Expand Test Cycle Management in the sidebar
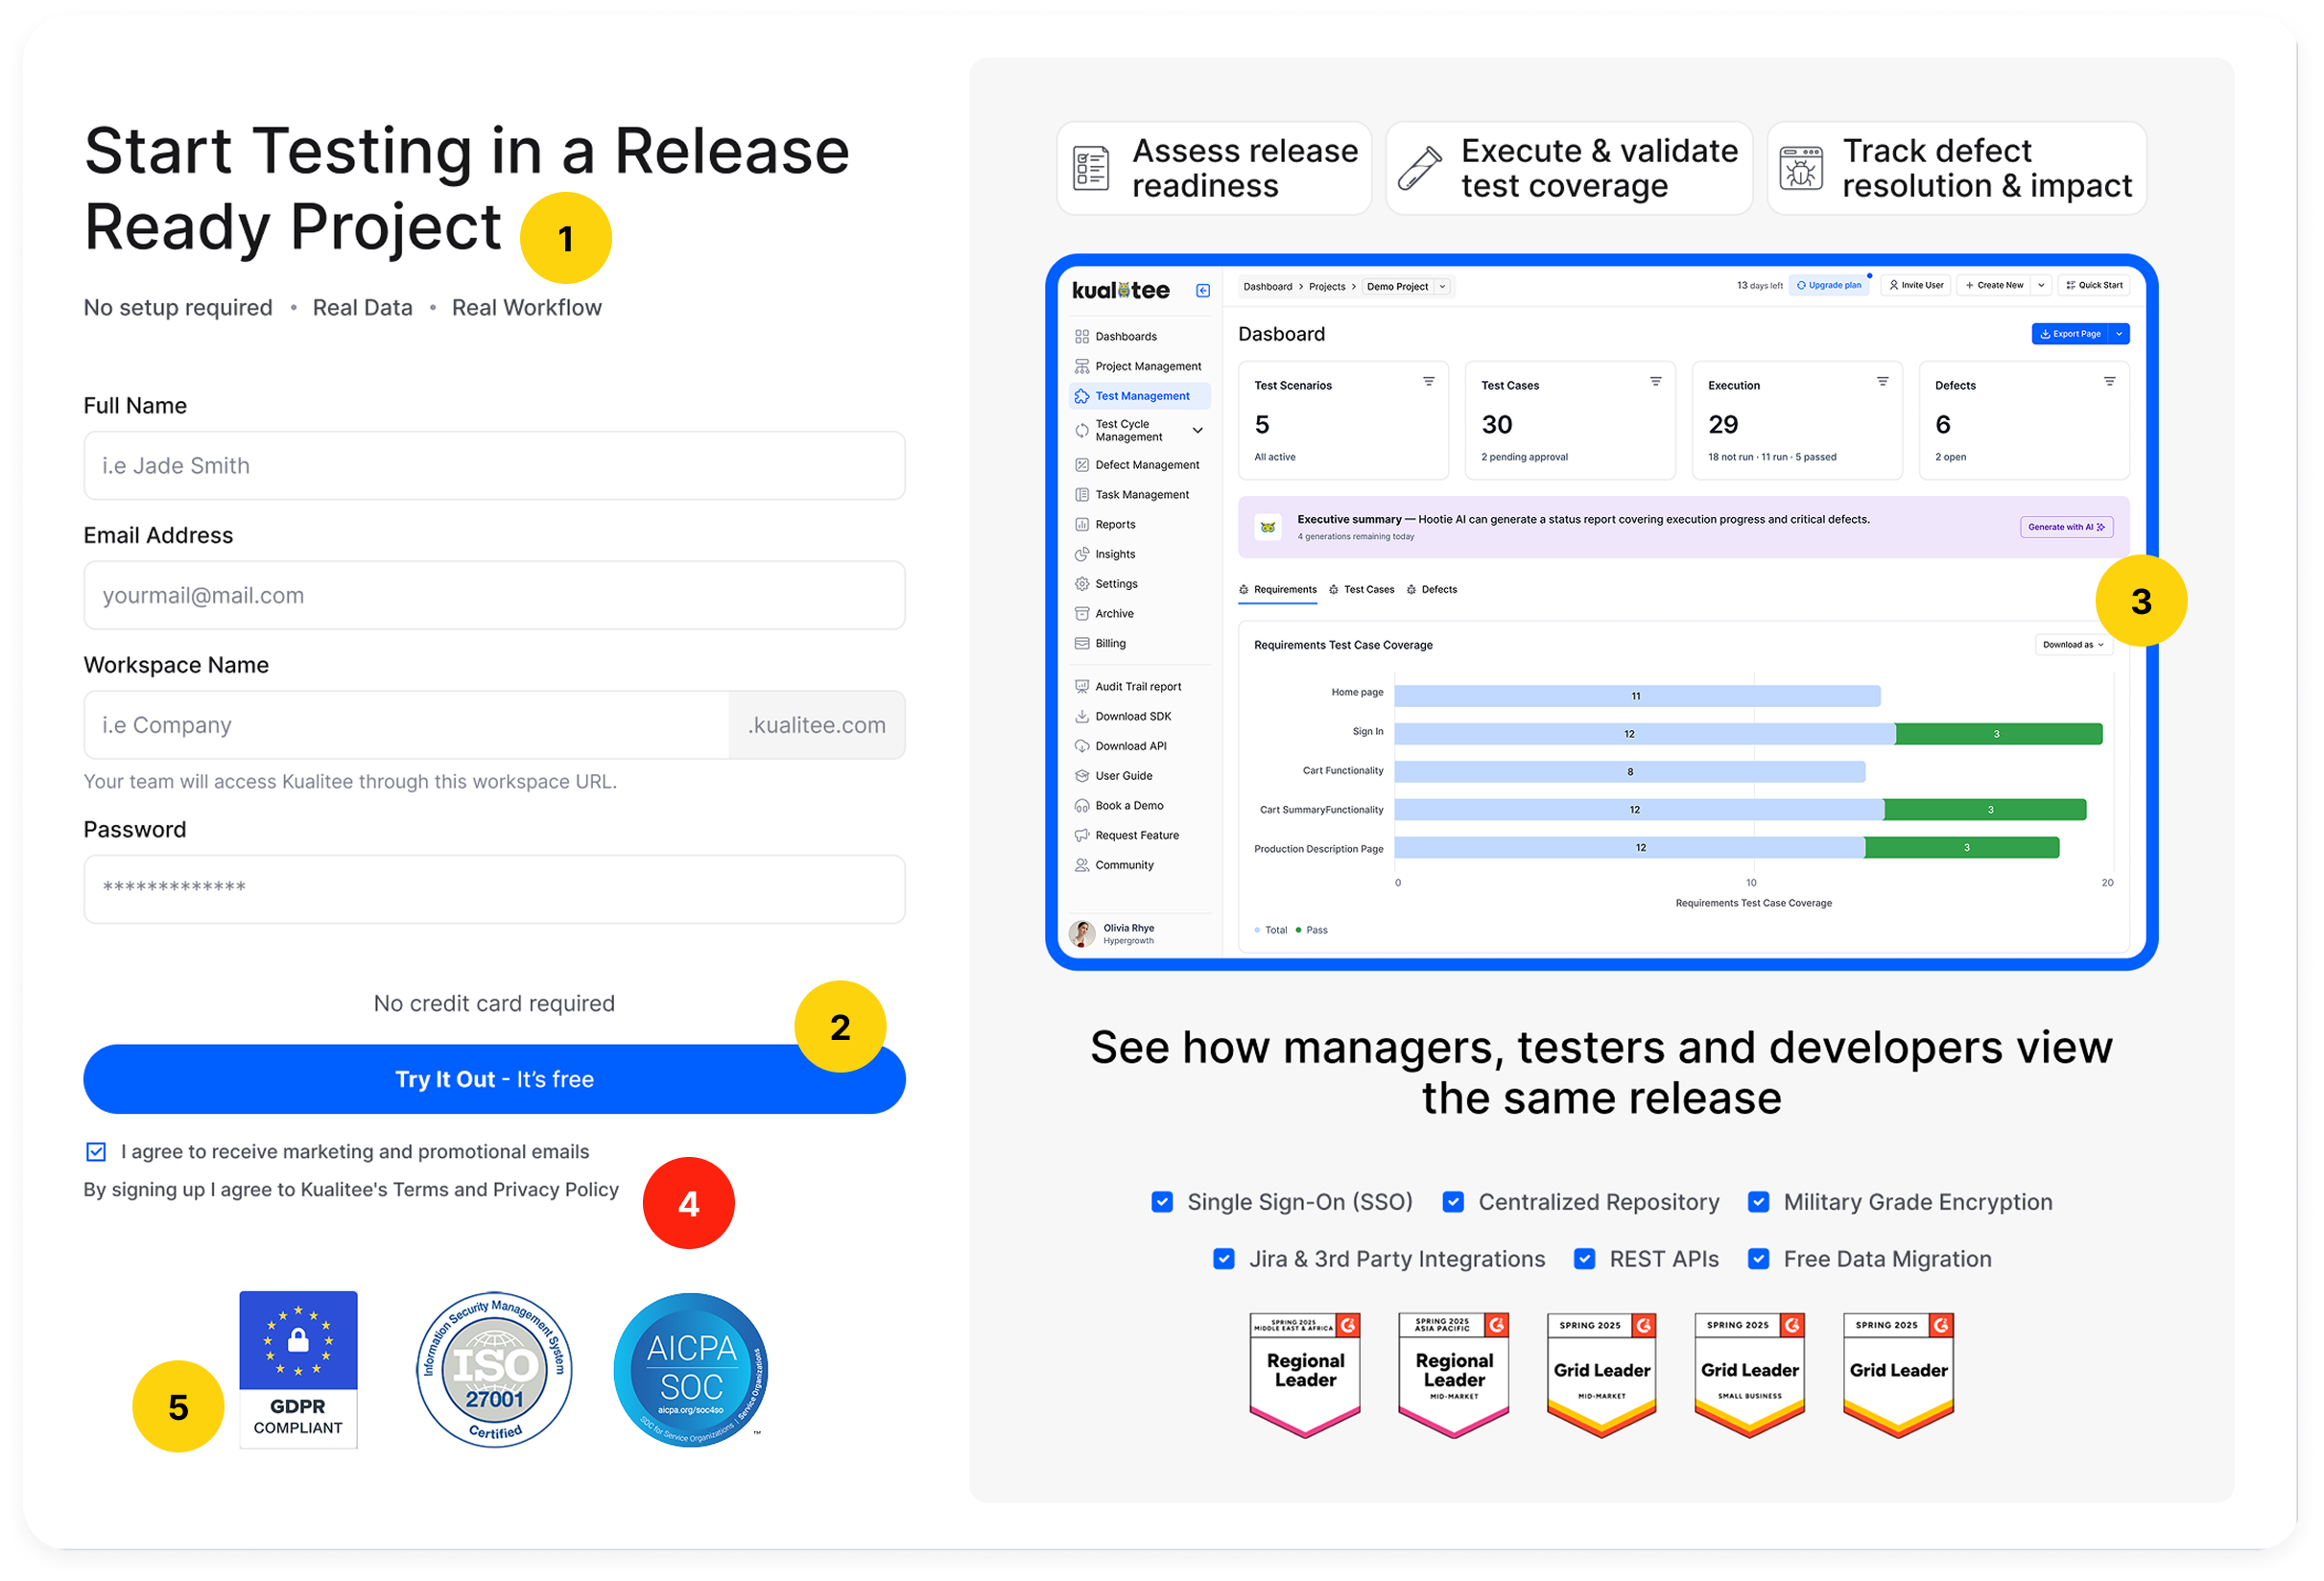2324x1581 pixels. (1198, 431)
